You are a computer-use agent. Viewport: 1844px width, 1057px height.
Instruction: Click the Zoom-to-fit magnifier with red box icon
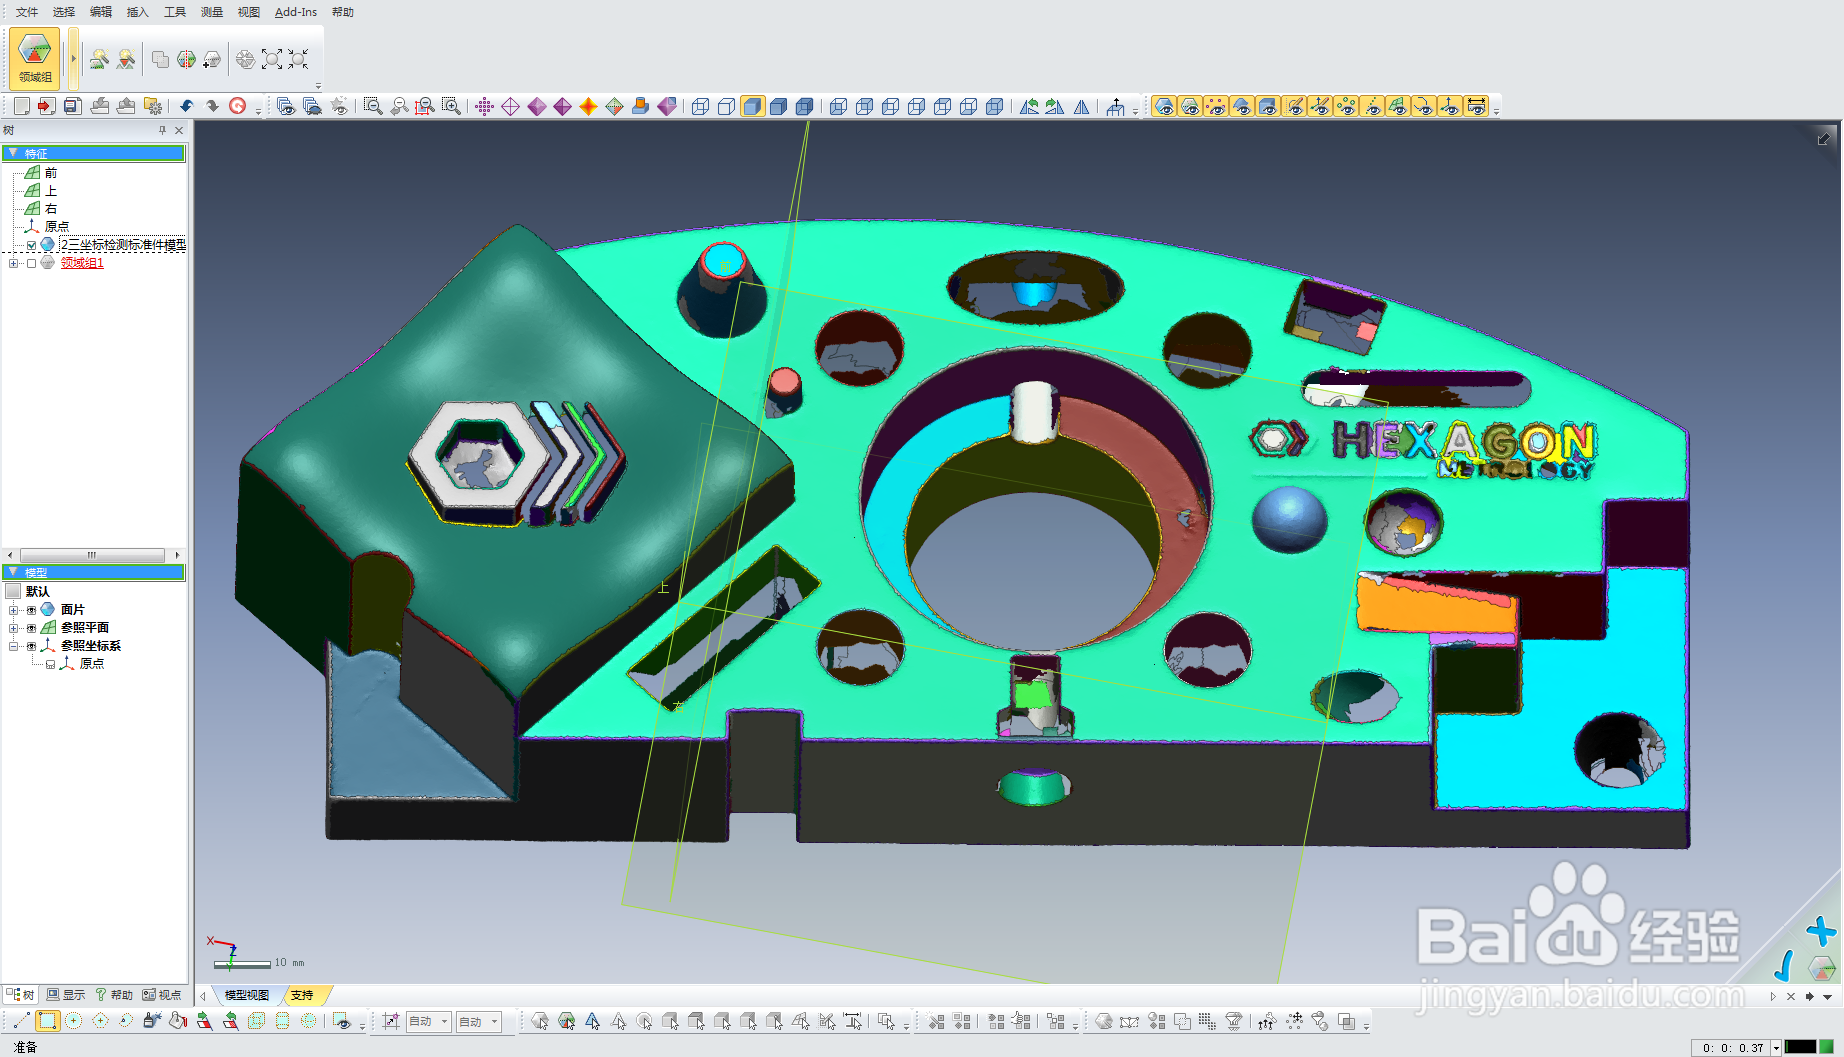point(425,106)
